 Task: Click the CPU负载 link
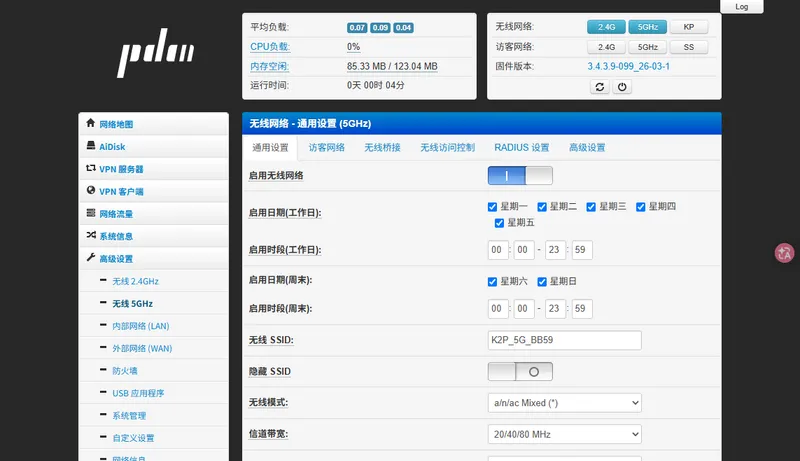270,46
